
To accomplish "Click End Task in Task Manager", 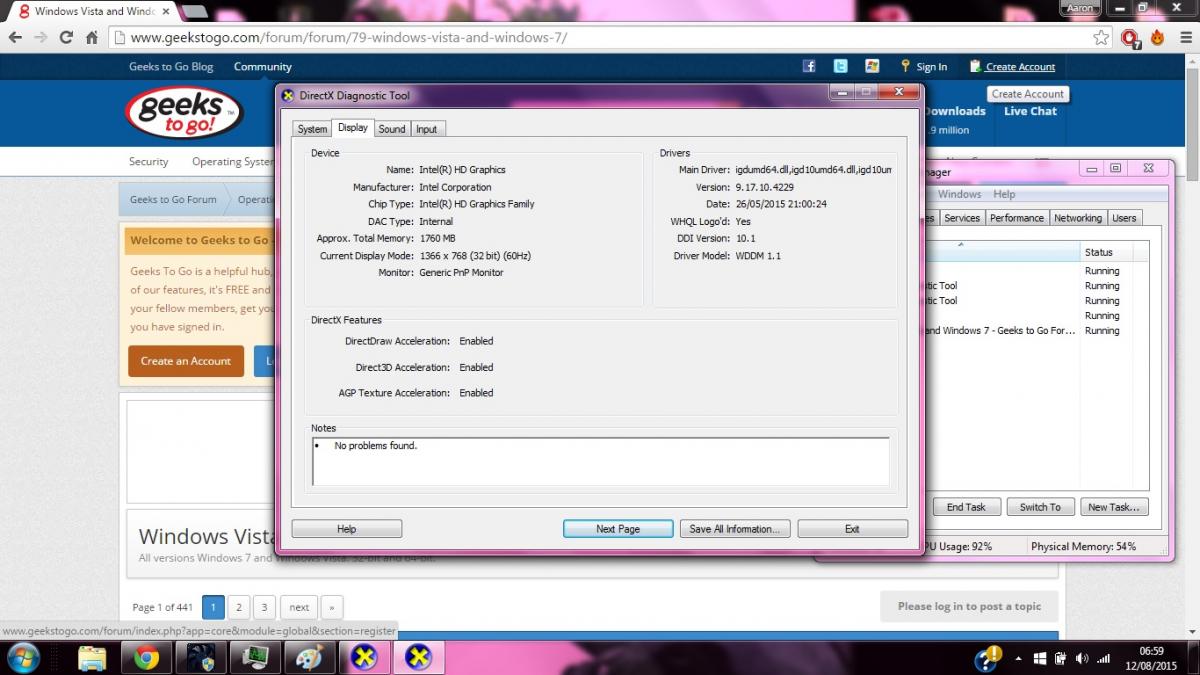I will pyautogui.click(x=966, y=507).
